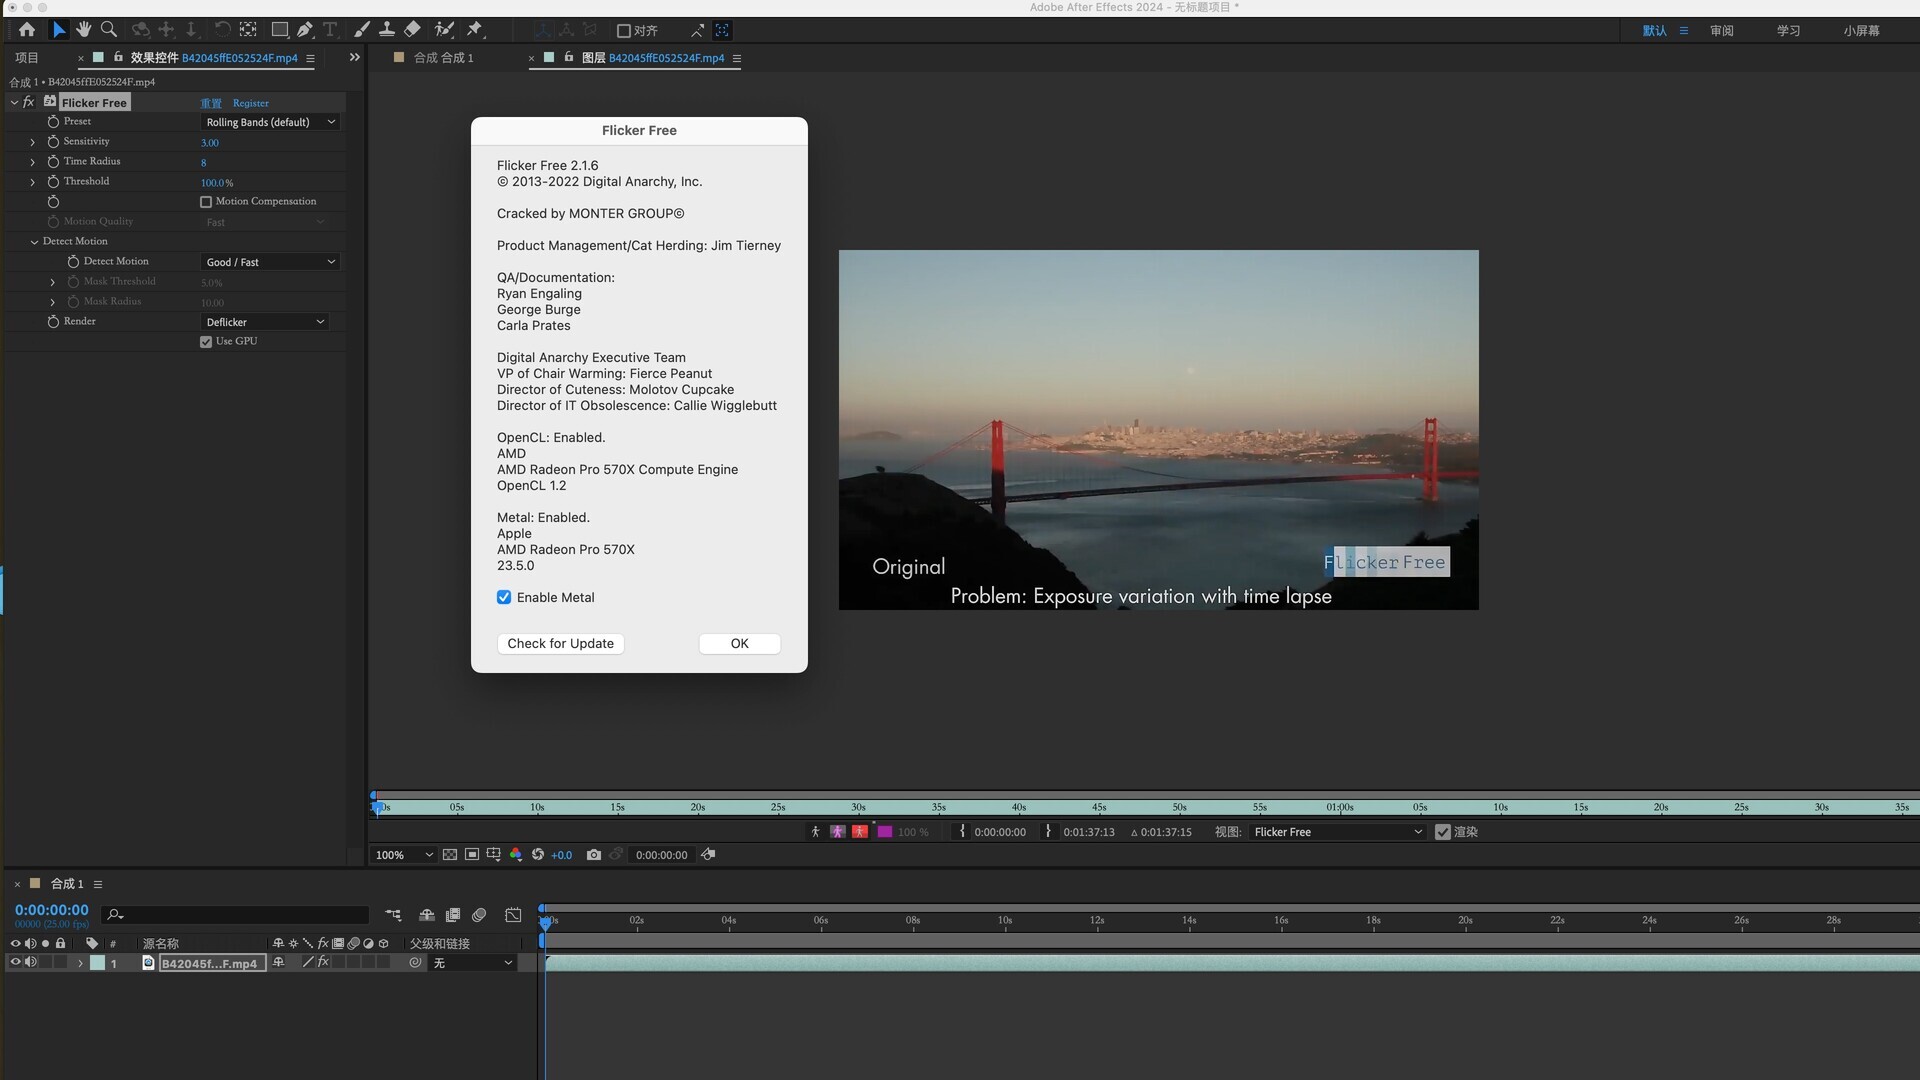The width and height of the screenshot is (1920, 1080).
Task: Select the Pen tool
Action: click(305, 30)
